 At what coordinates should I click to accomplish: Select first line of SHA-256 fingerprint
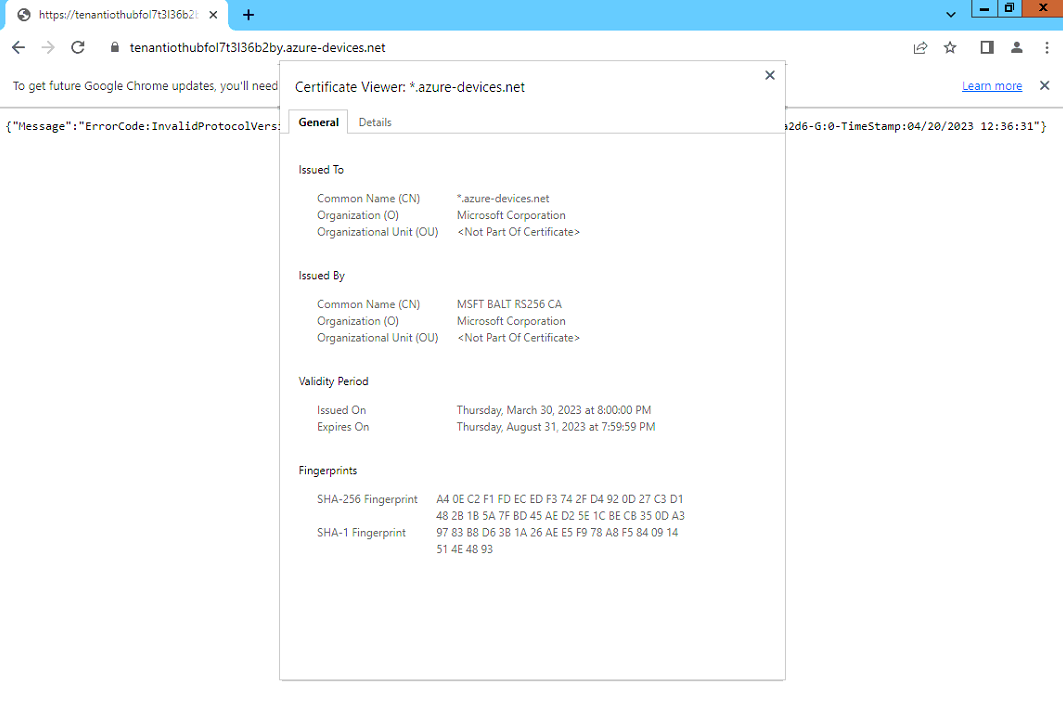click(x=560, y=499)
